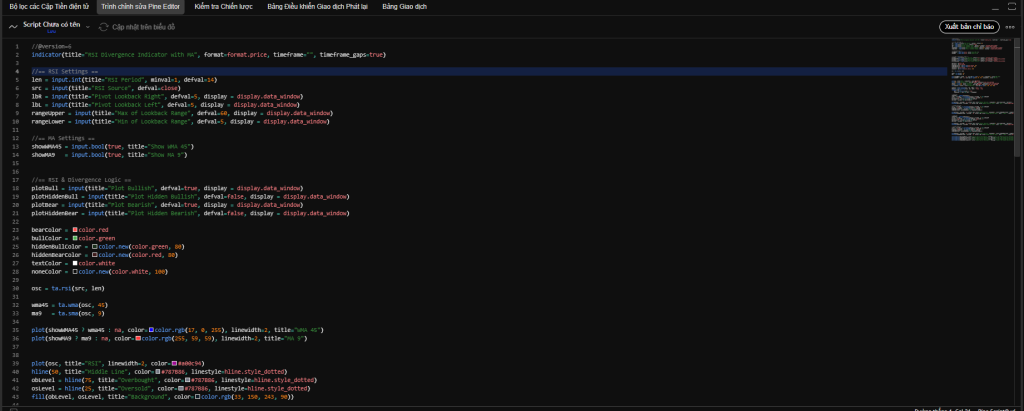
Task: Click the red swatch next to bearColor
Action: (x=75, y=230)
